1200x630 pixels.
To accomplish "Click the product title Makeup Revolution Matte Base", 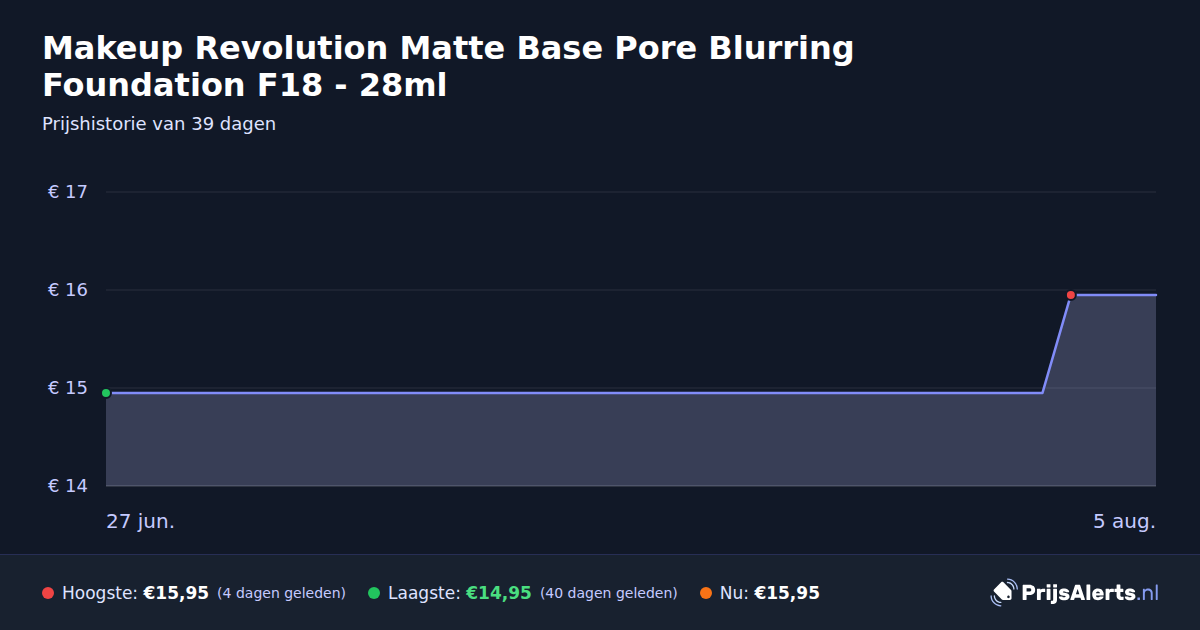I will pos(448,66).
